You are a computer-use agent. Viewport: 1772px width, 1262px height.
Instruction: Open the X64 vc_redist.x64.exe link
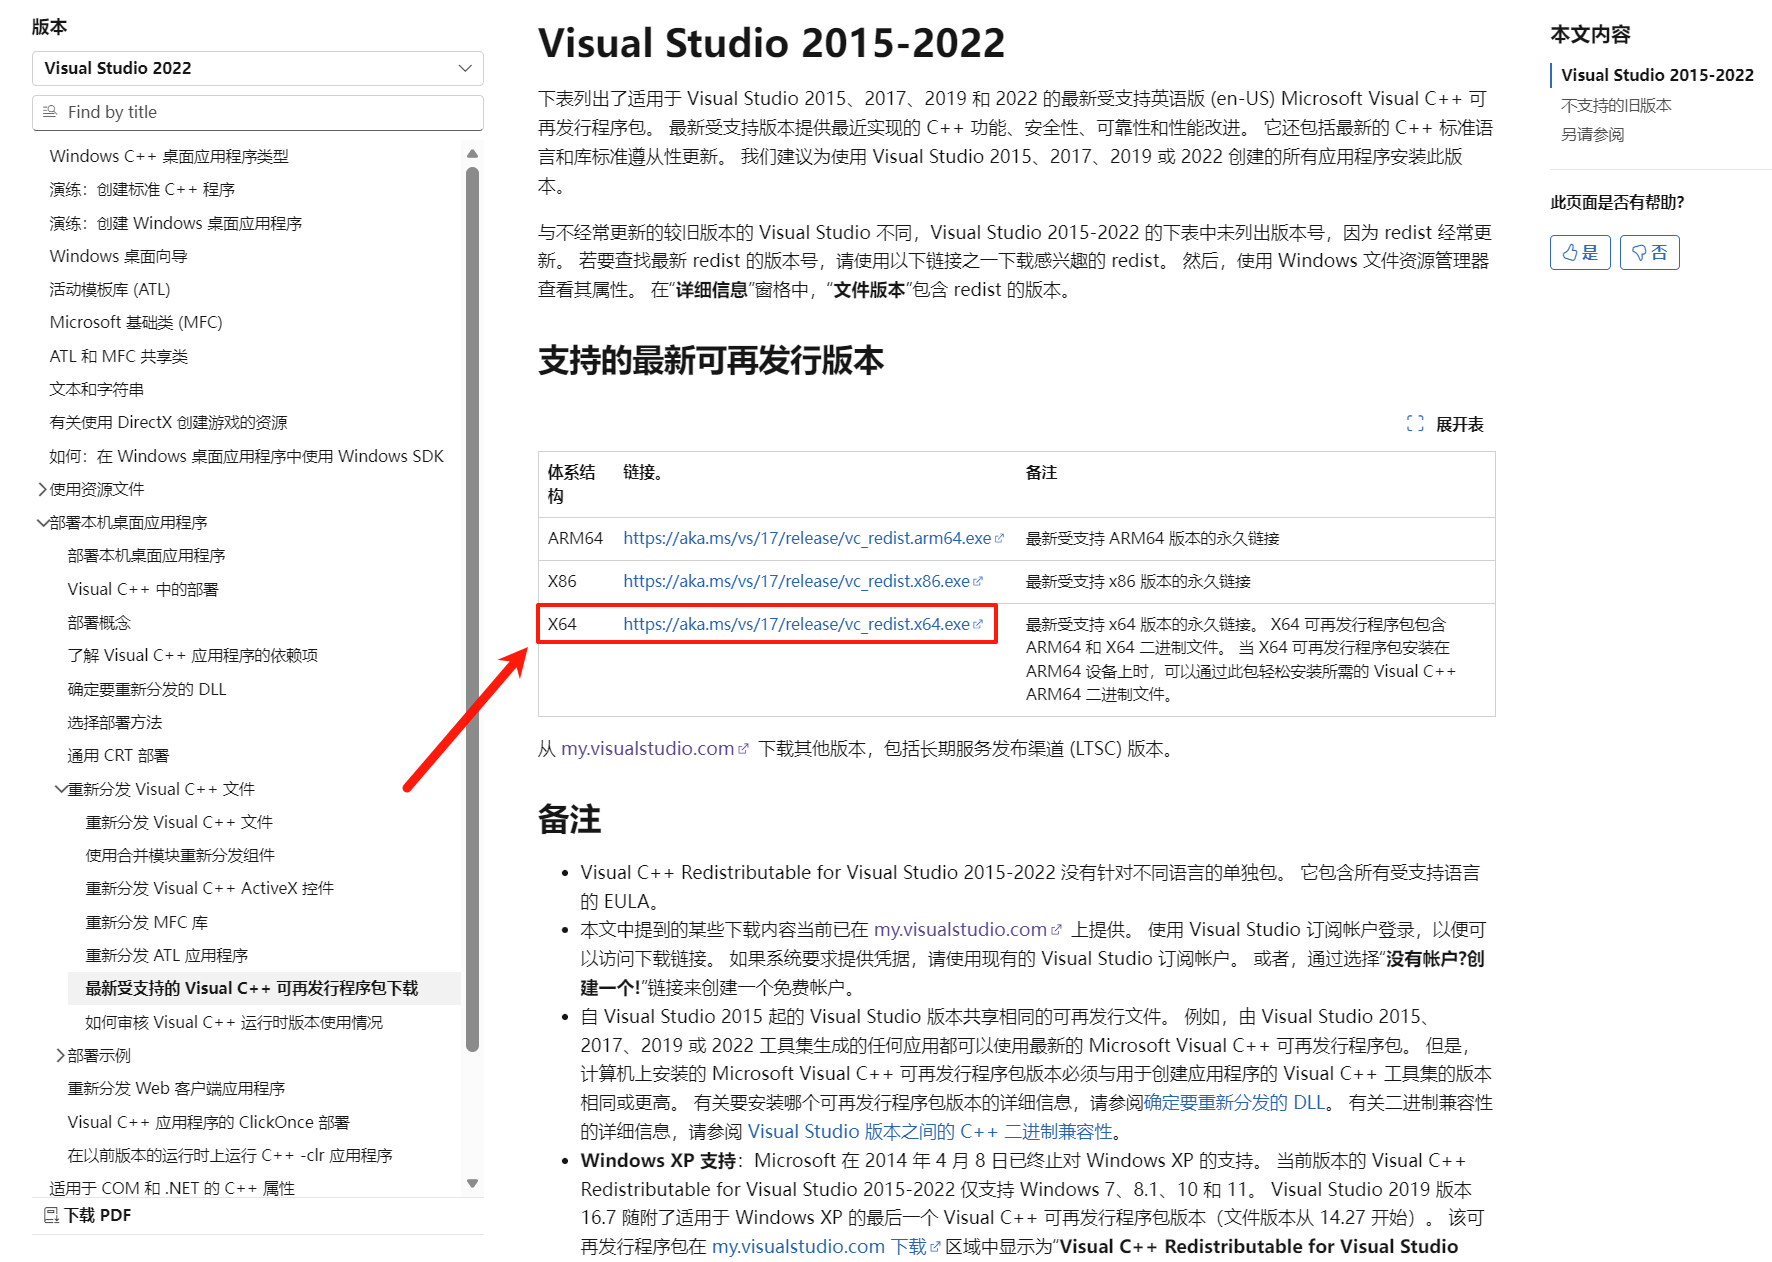(796, 624)
